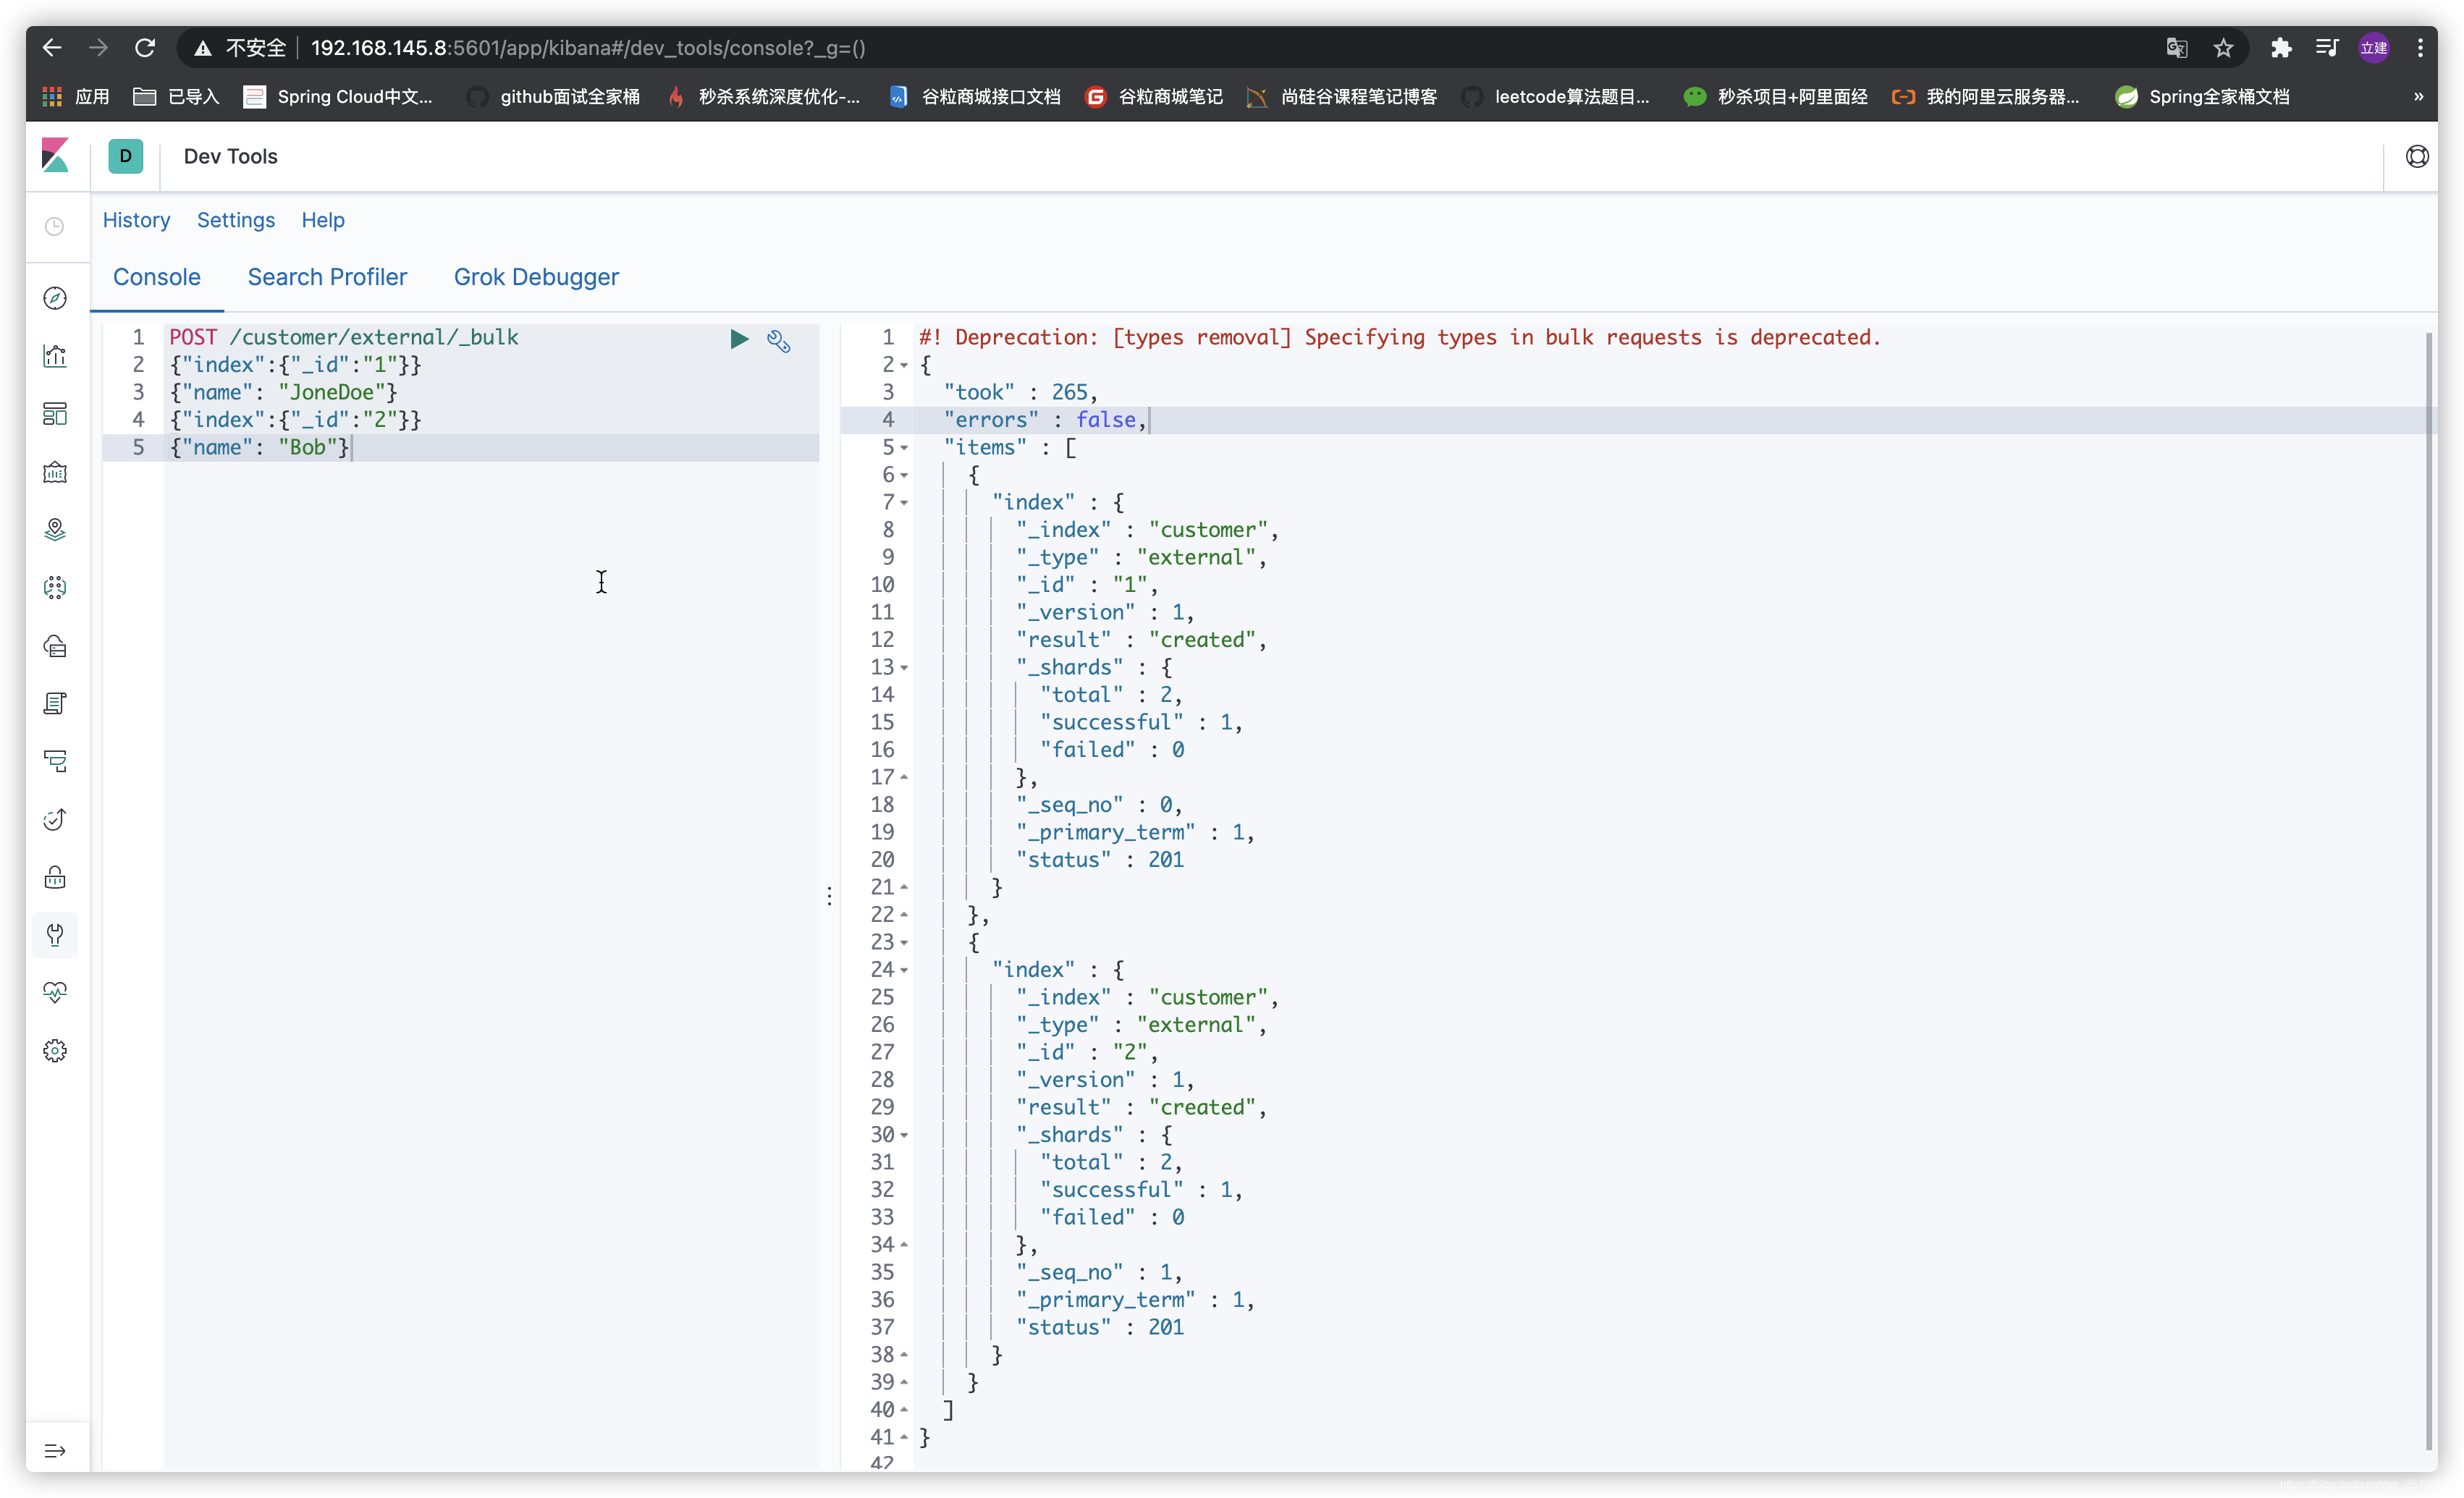Open the History link
Screen dimensions: 2464x1498
(x=136, y=220)
